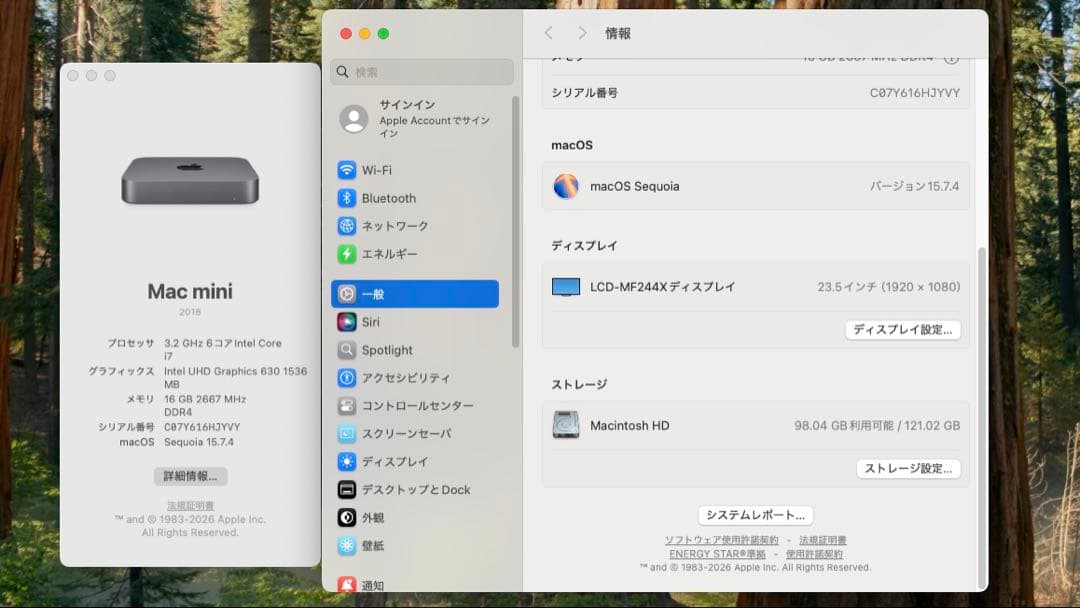1080x608 pixels.
Task: Click the LCD-MF244X monitor icon
Action: pos(566,286)
